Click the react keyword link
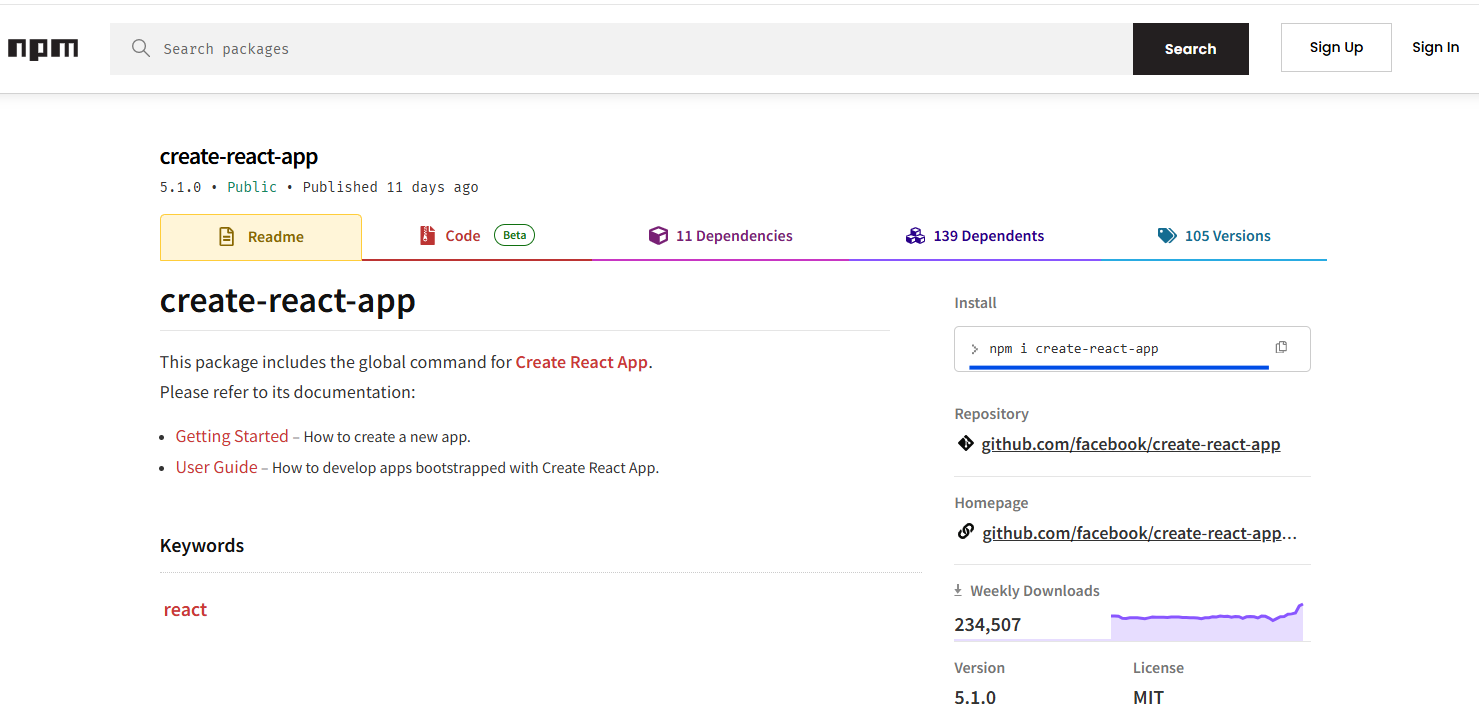 [185, 609]
